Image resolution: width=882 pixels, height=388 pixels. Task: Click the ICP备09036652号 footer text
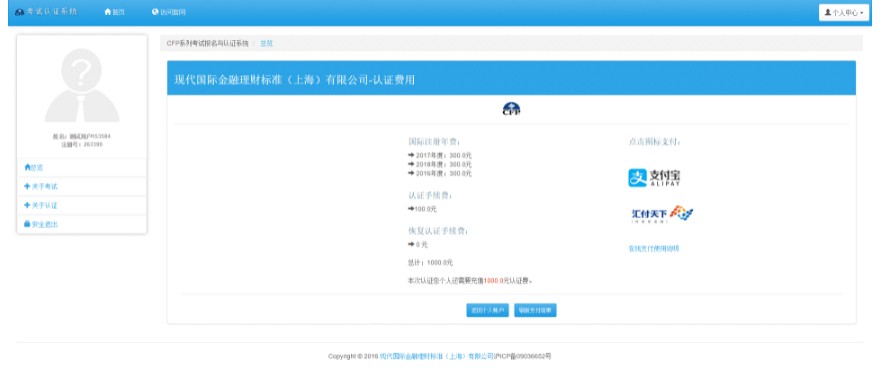click(523, 357)
